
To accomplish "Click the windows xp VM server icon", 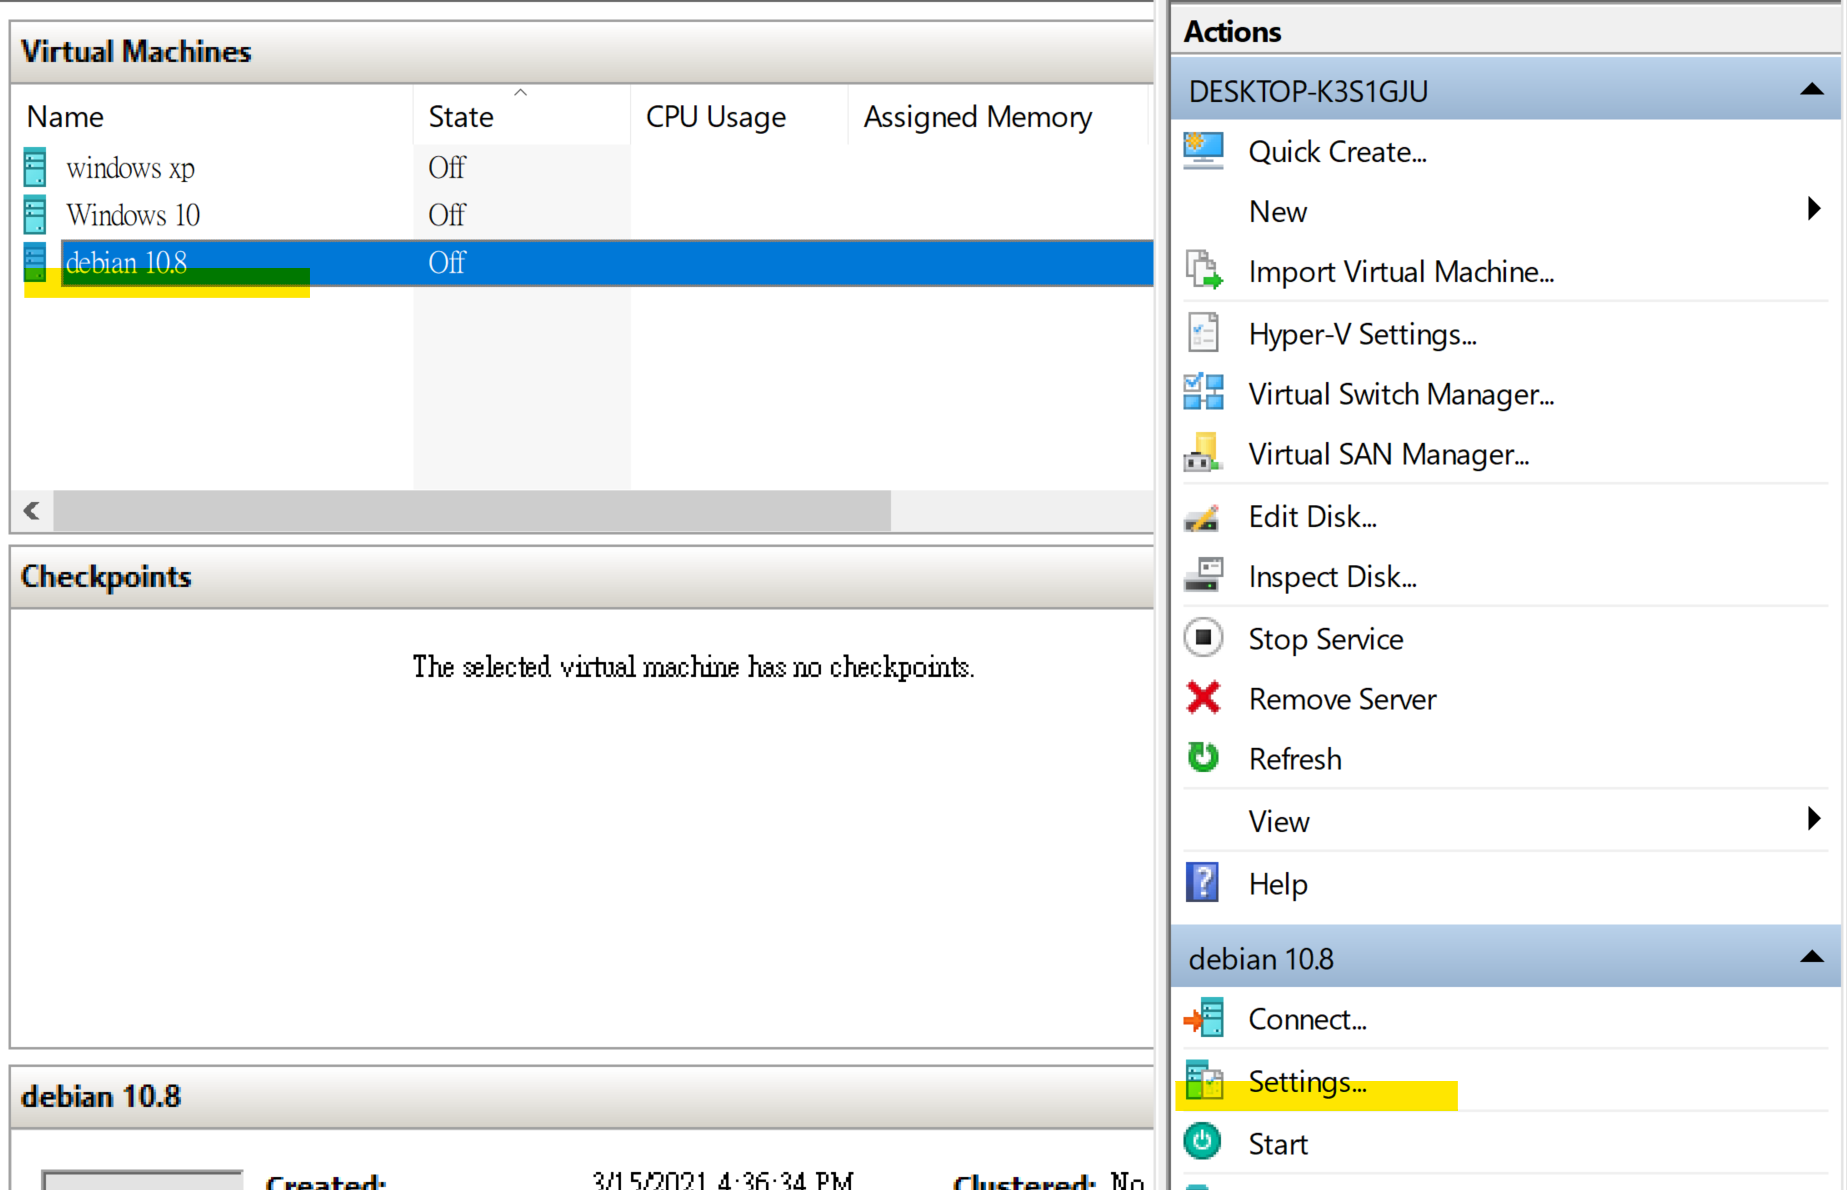I will (35, 167).
